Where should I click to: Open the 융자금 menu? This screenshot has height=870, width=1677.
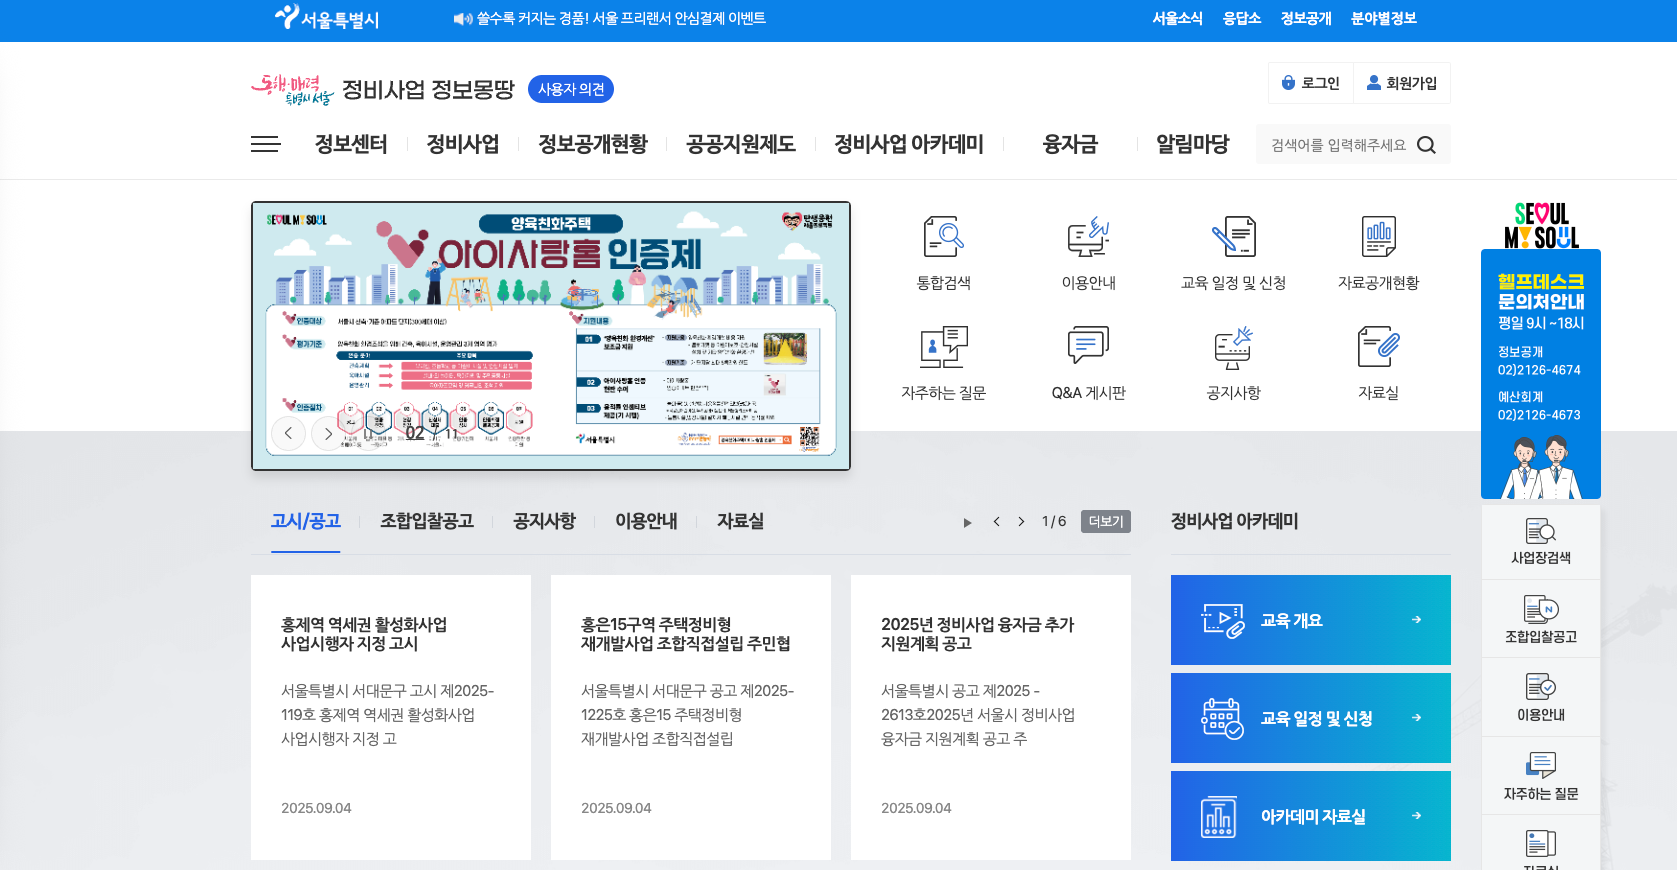1070,144
